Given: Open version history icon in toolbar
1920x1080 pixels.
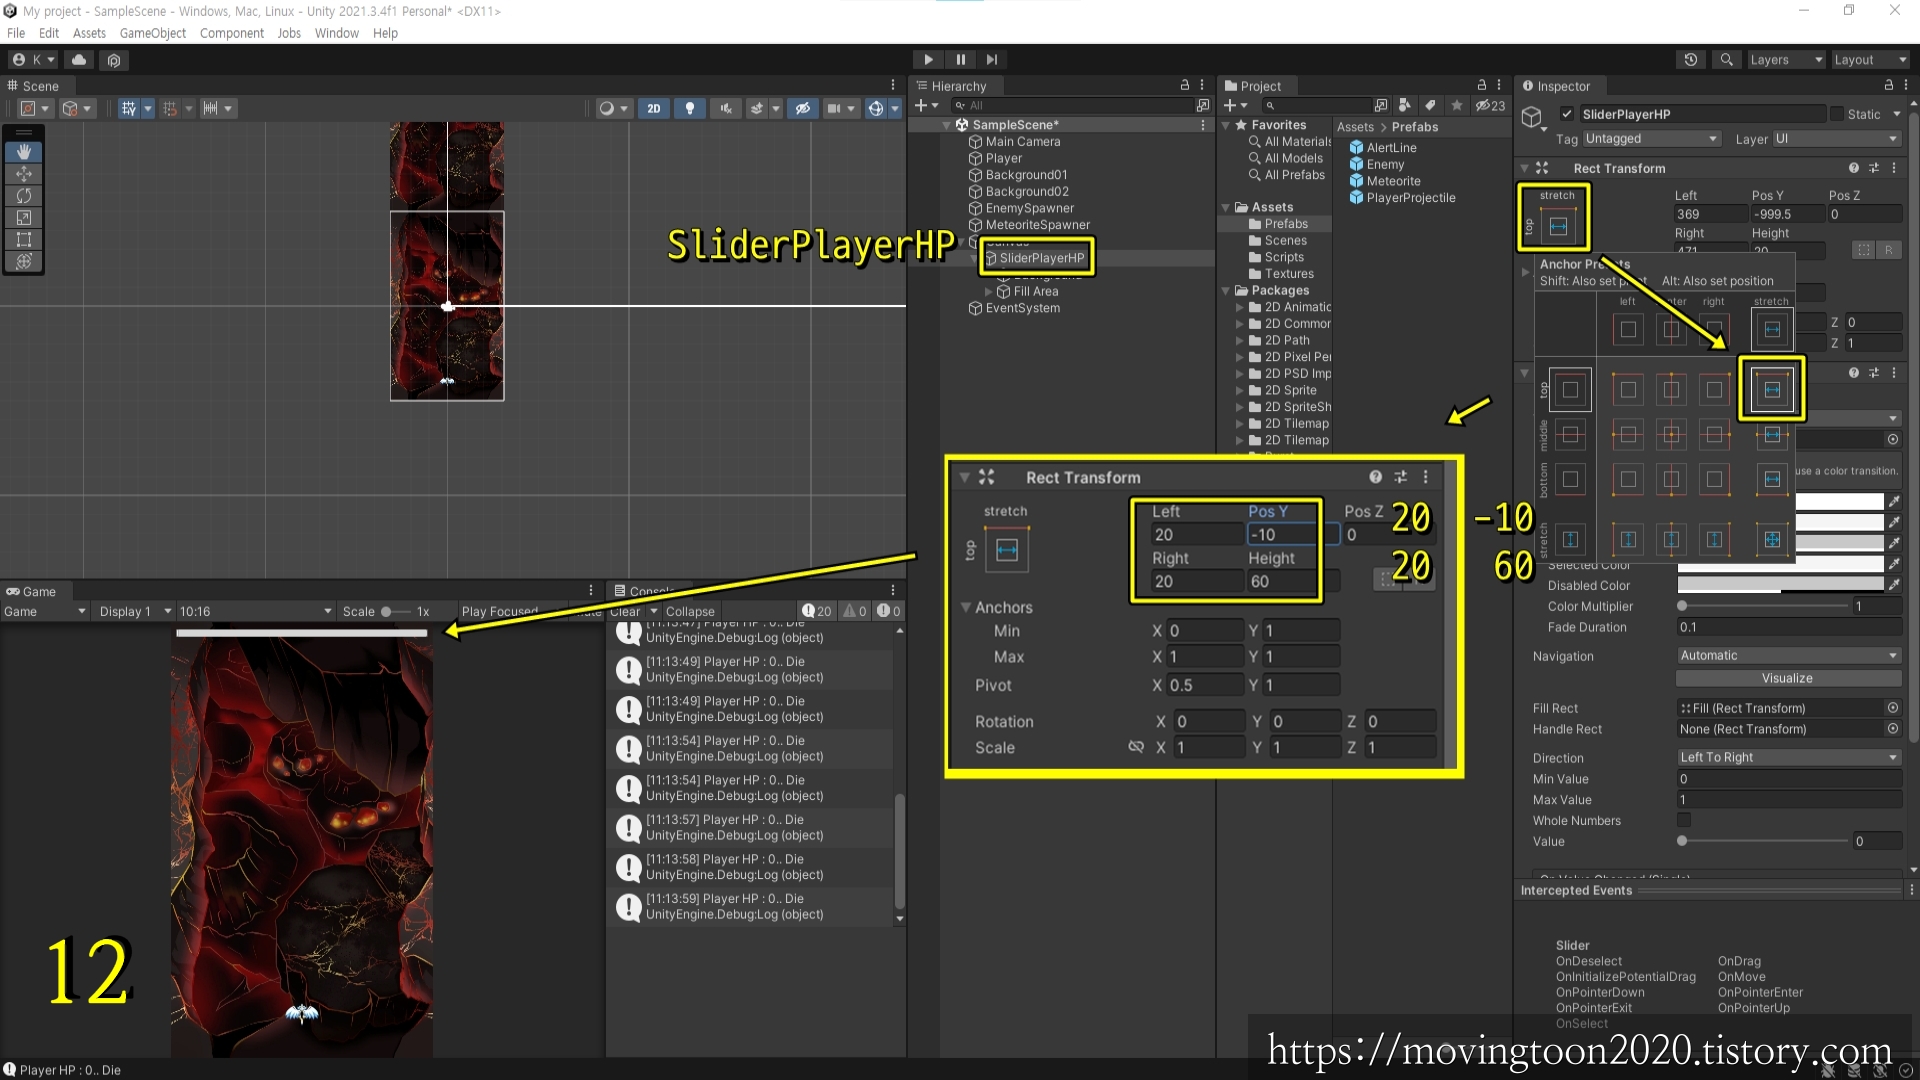Looking at the screenshot, I should click(x=1691, y=60).
